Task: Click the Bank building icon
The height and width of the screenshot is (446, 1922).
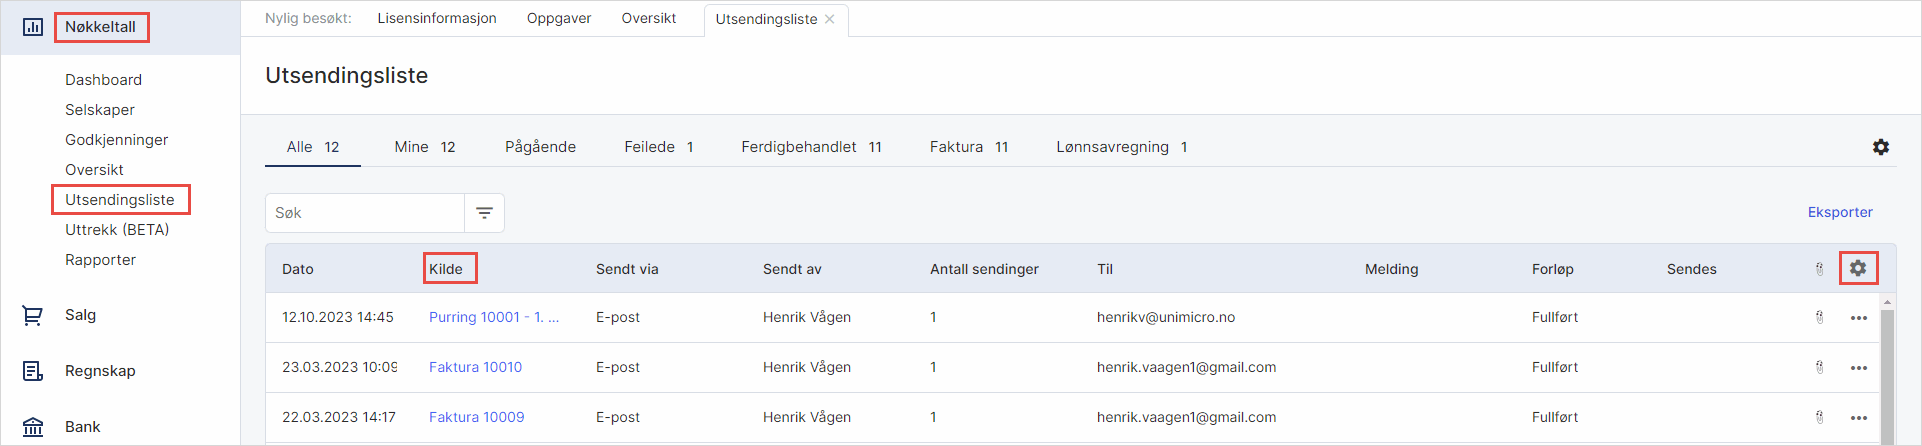Action: point(33,427)
